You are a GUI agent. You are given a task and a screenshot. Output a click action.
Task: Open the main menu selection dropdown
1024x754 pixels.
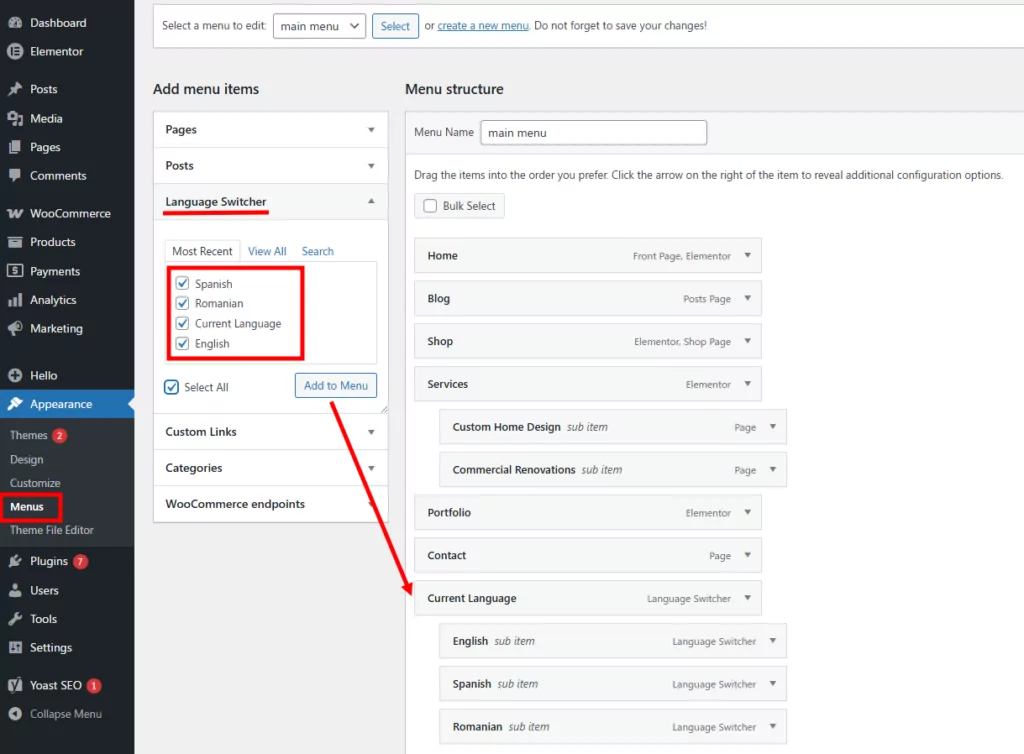pyautogui.click(x=319, y=26)
